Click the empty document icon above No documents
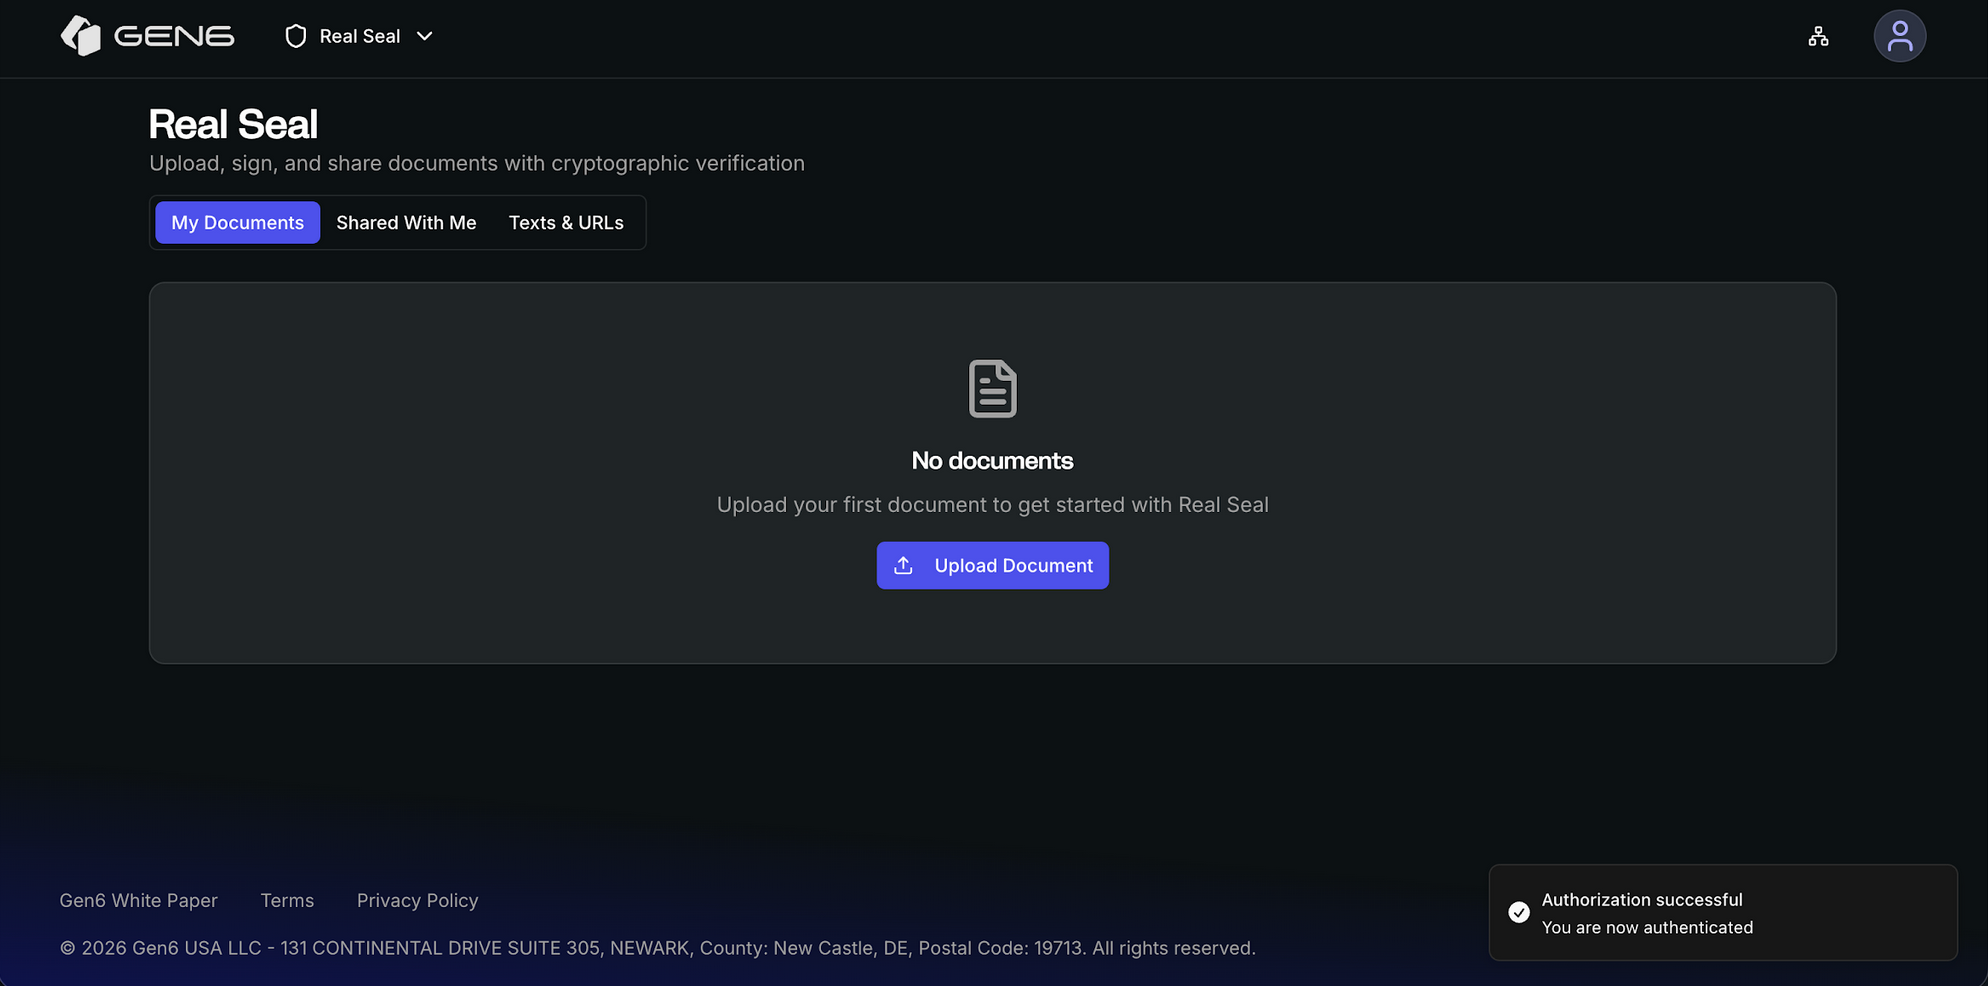This screenshot has height=986, width=1988. (992, 389)
